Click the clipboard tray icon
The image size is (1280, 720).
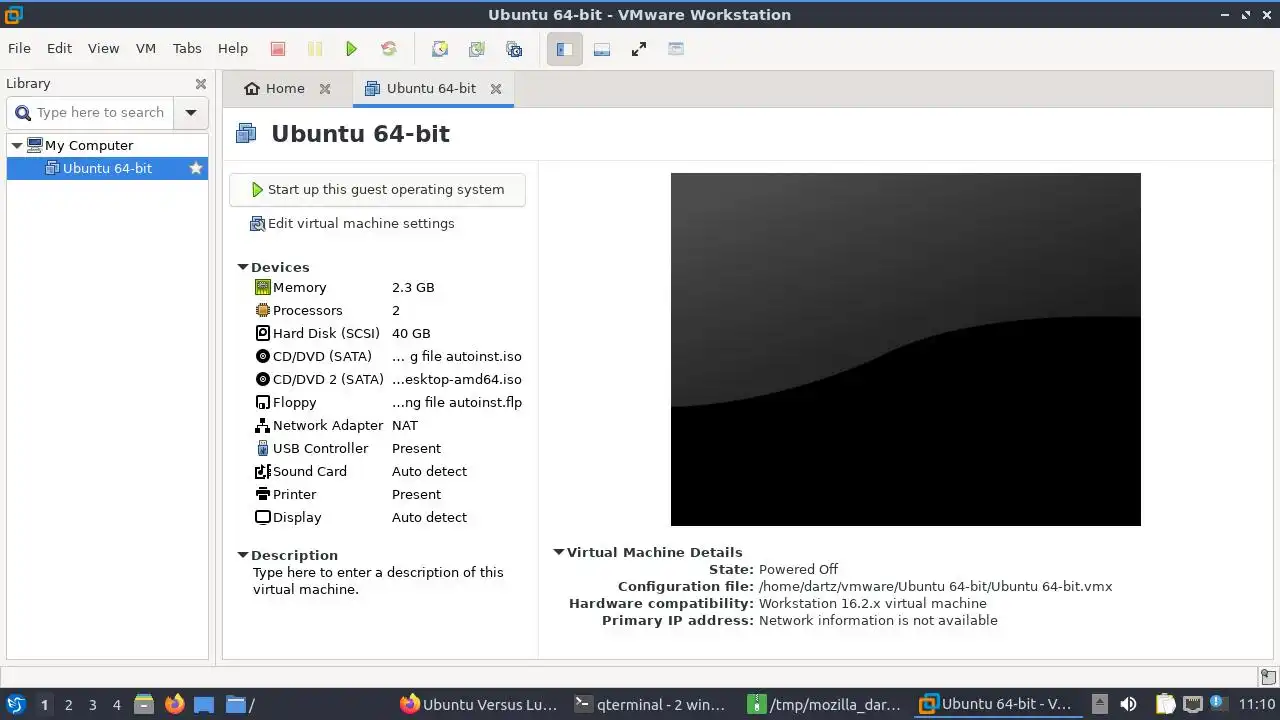pos(1165,704)
